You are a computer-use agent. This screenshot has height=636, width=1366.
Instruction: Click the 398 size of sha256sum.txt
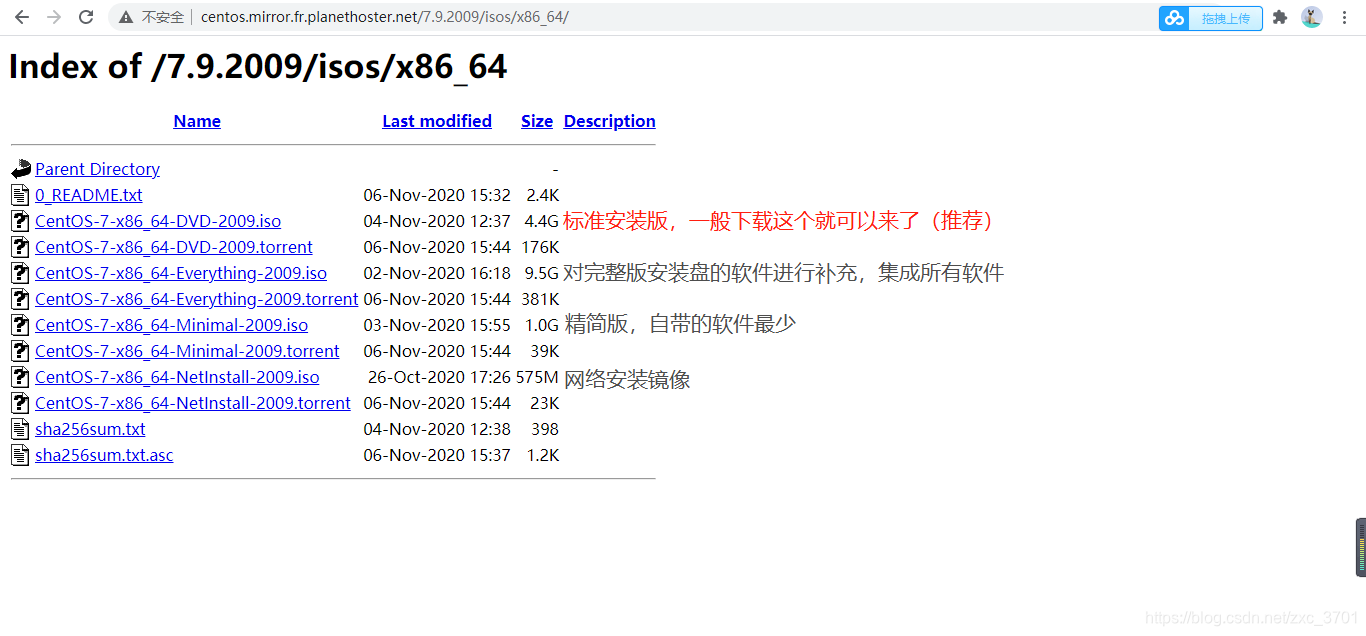(x=545, y=429)
